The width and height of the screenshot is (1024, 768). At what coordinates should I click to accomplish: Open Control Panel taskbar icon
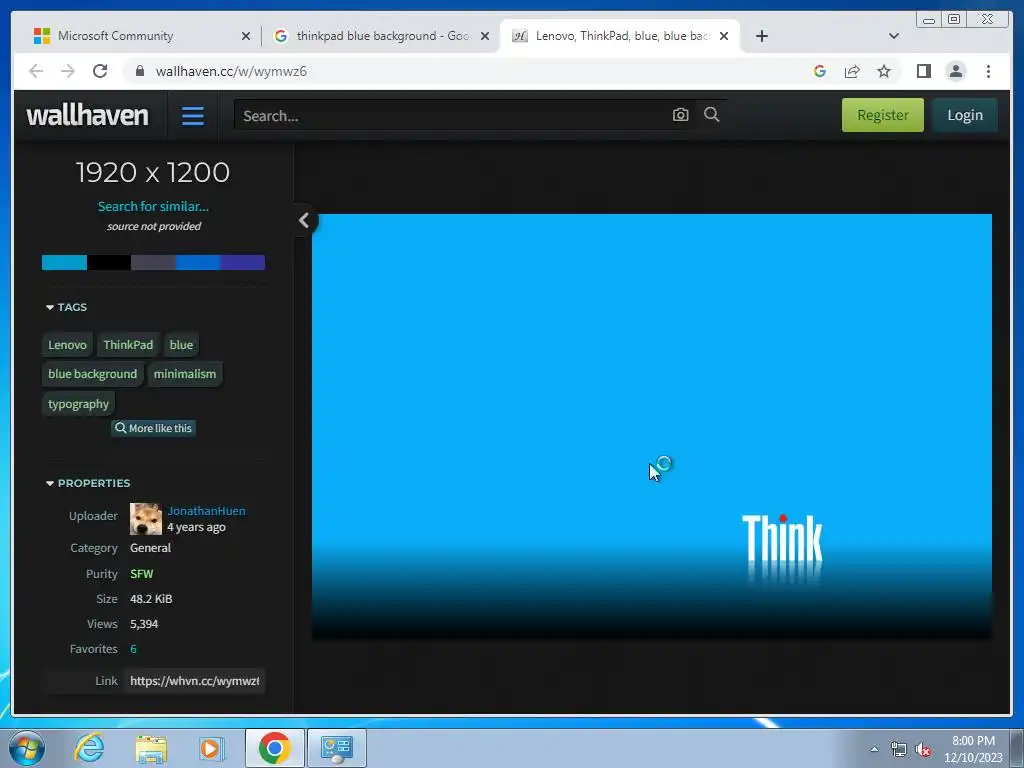tap(336, 748)
